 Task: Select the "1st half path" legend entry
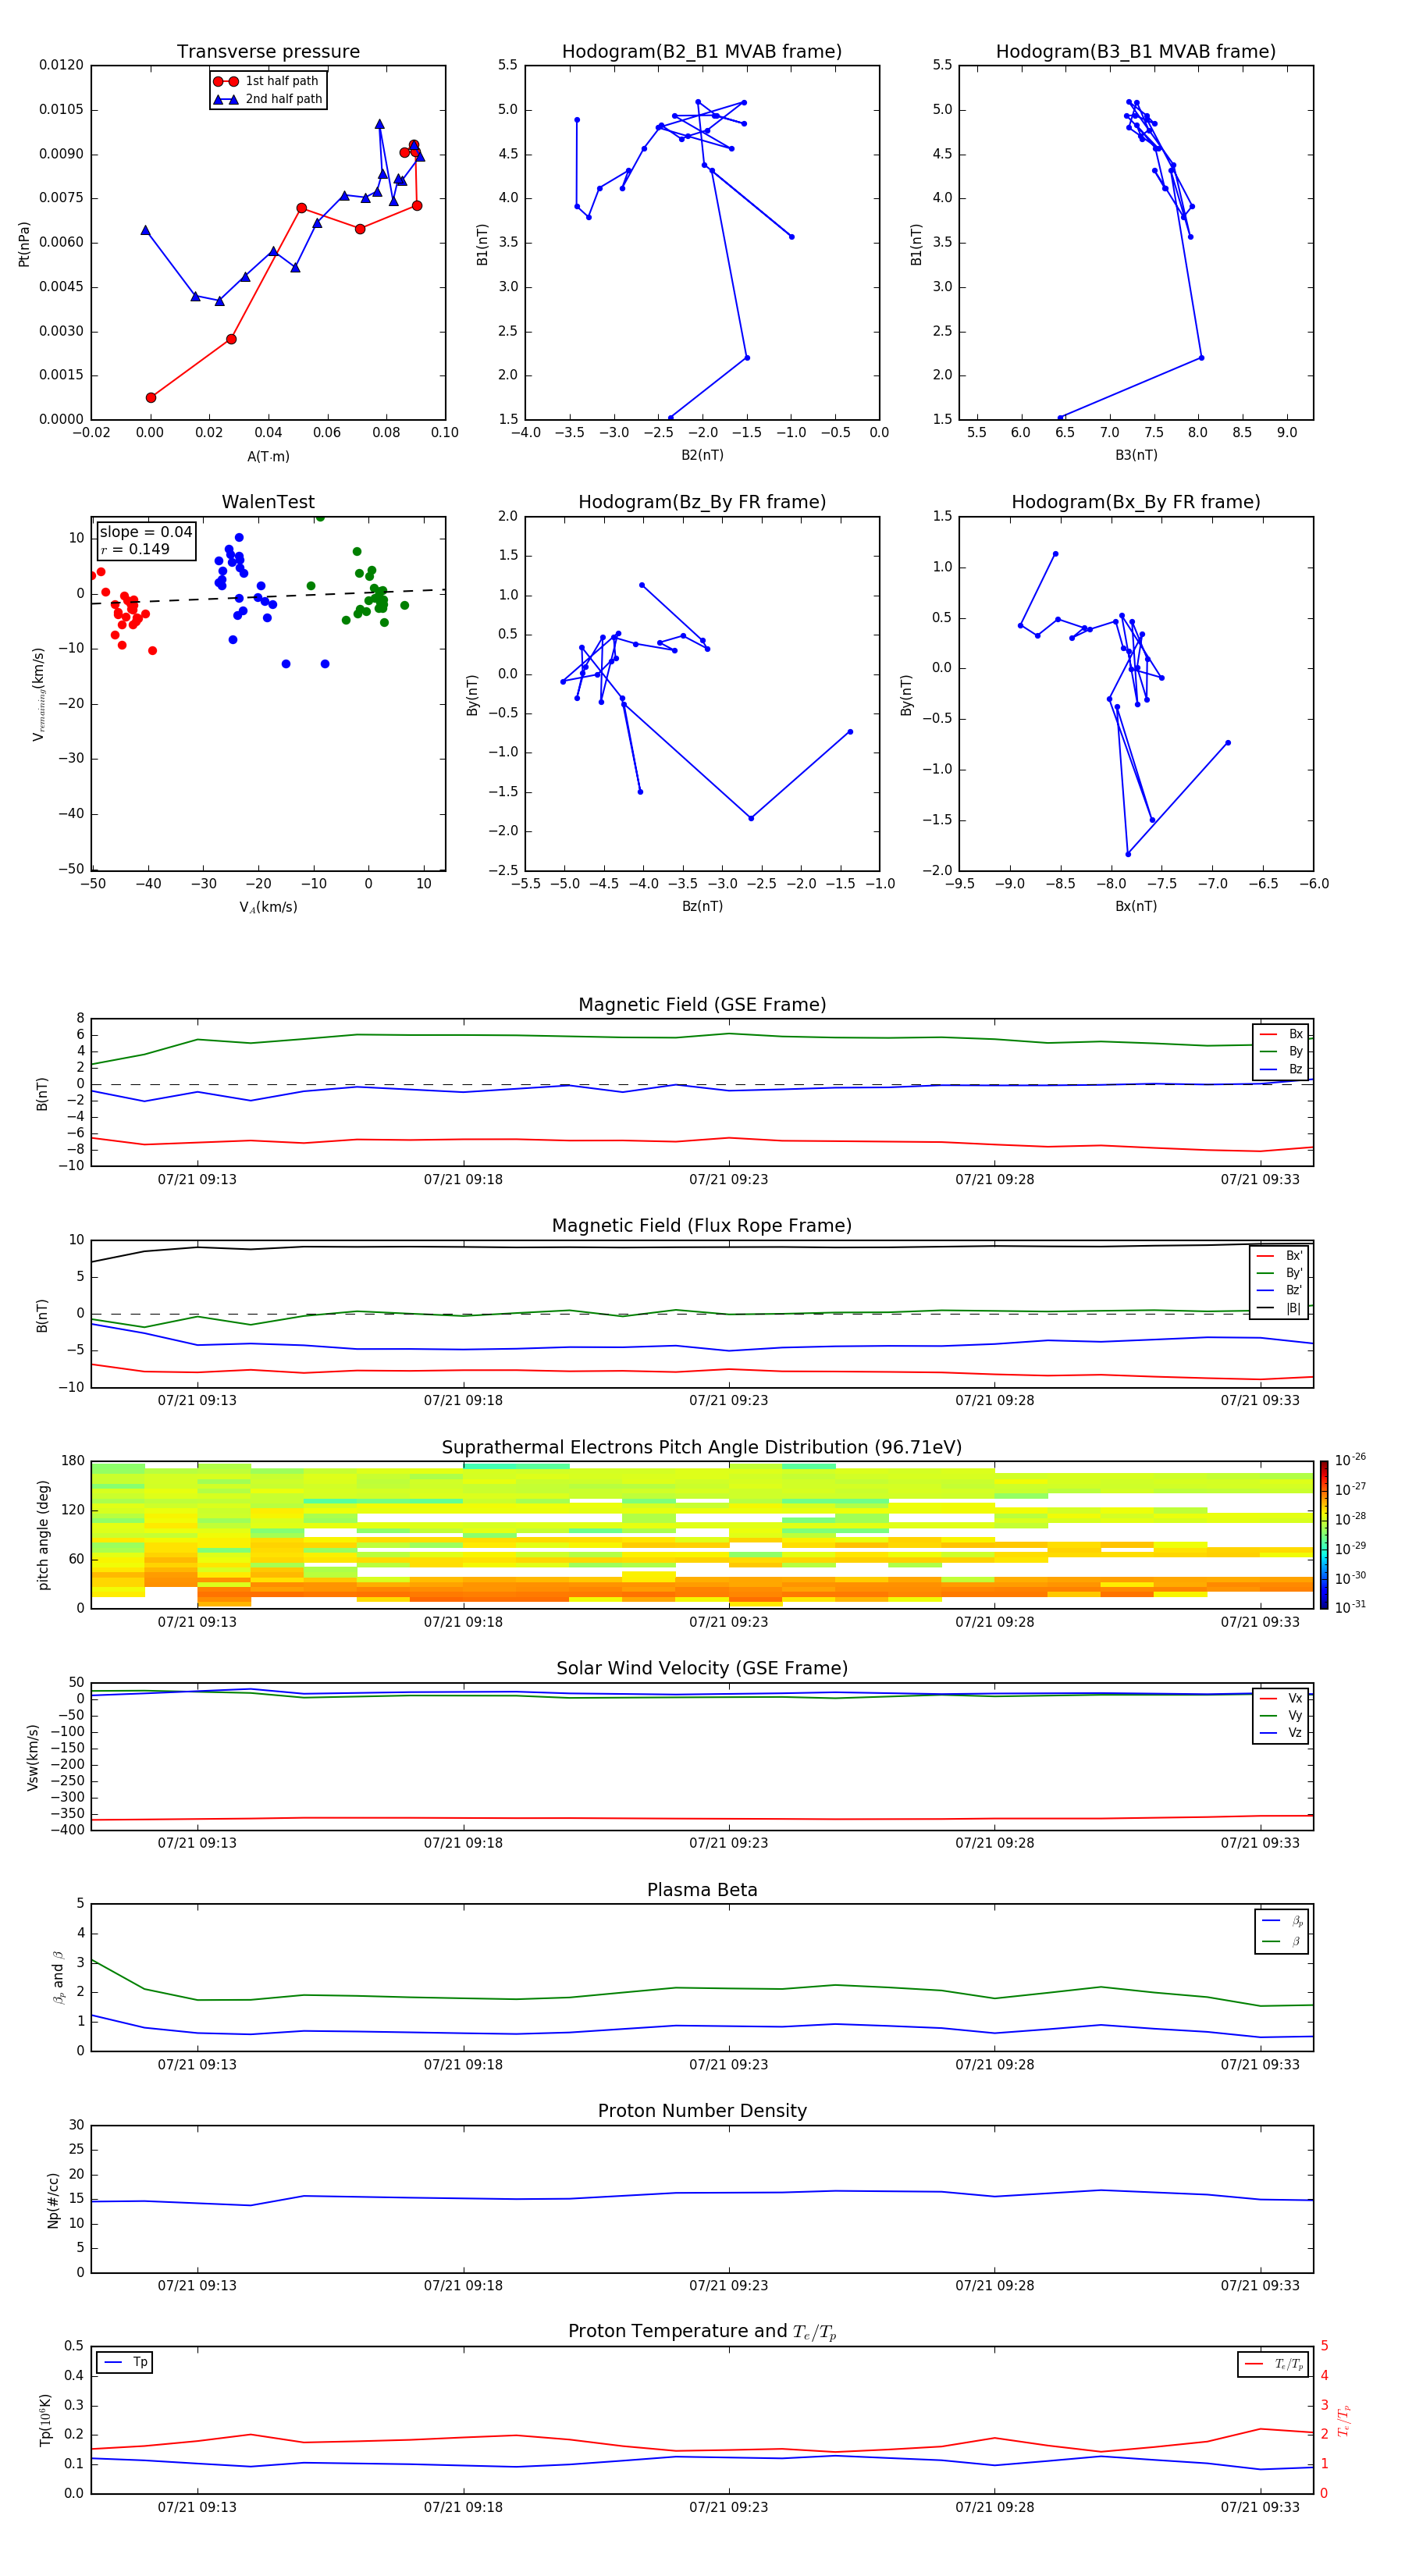[x=268, y=81]
